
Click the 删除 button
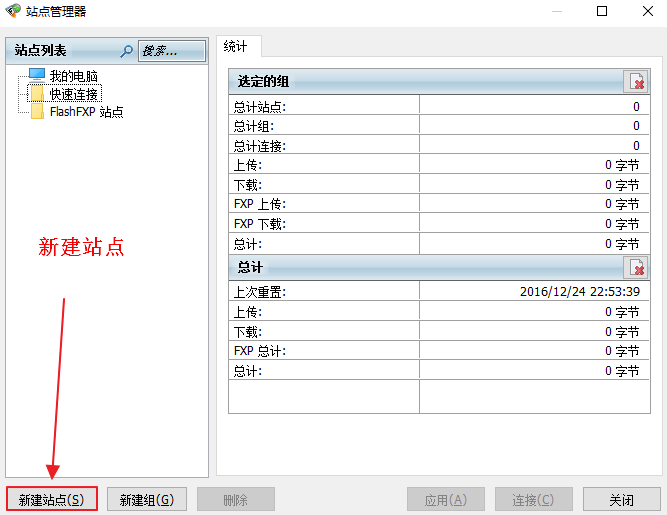click(235, 499)
